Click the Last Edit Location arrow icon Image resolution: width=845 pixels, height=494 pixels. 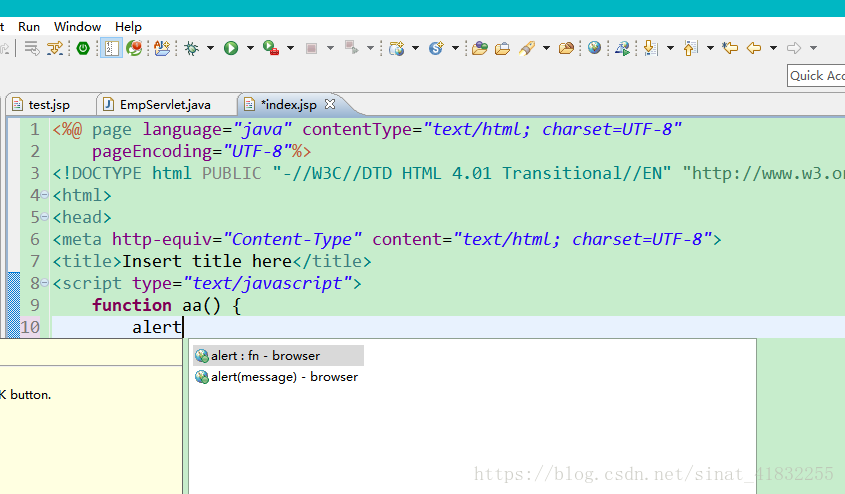point(730,48)
